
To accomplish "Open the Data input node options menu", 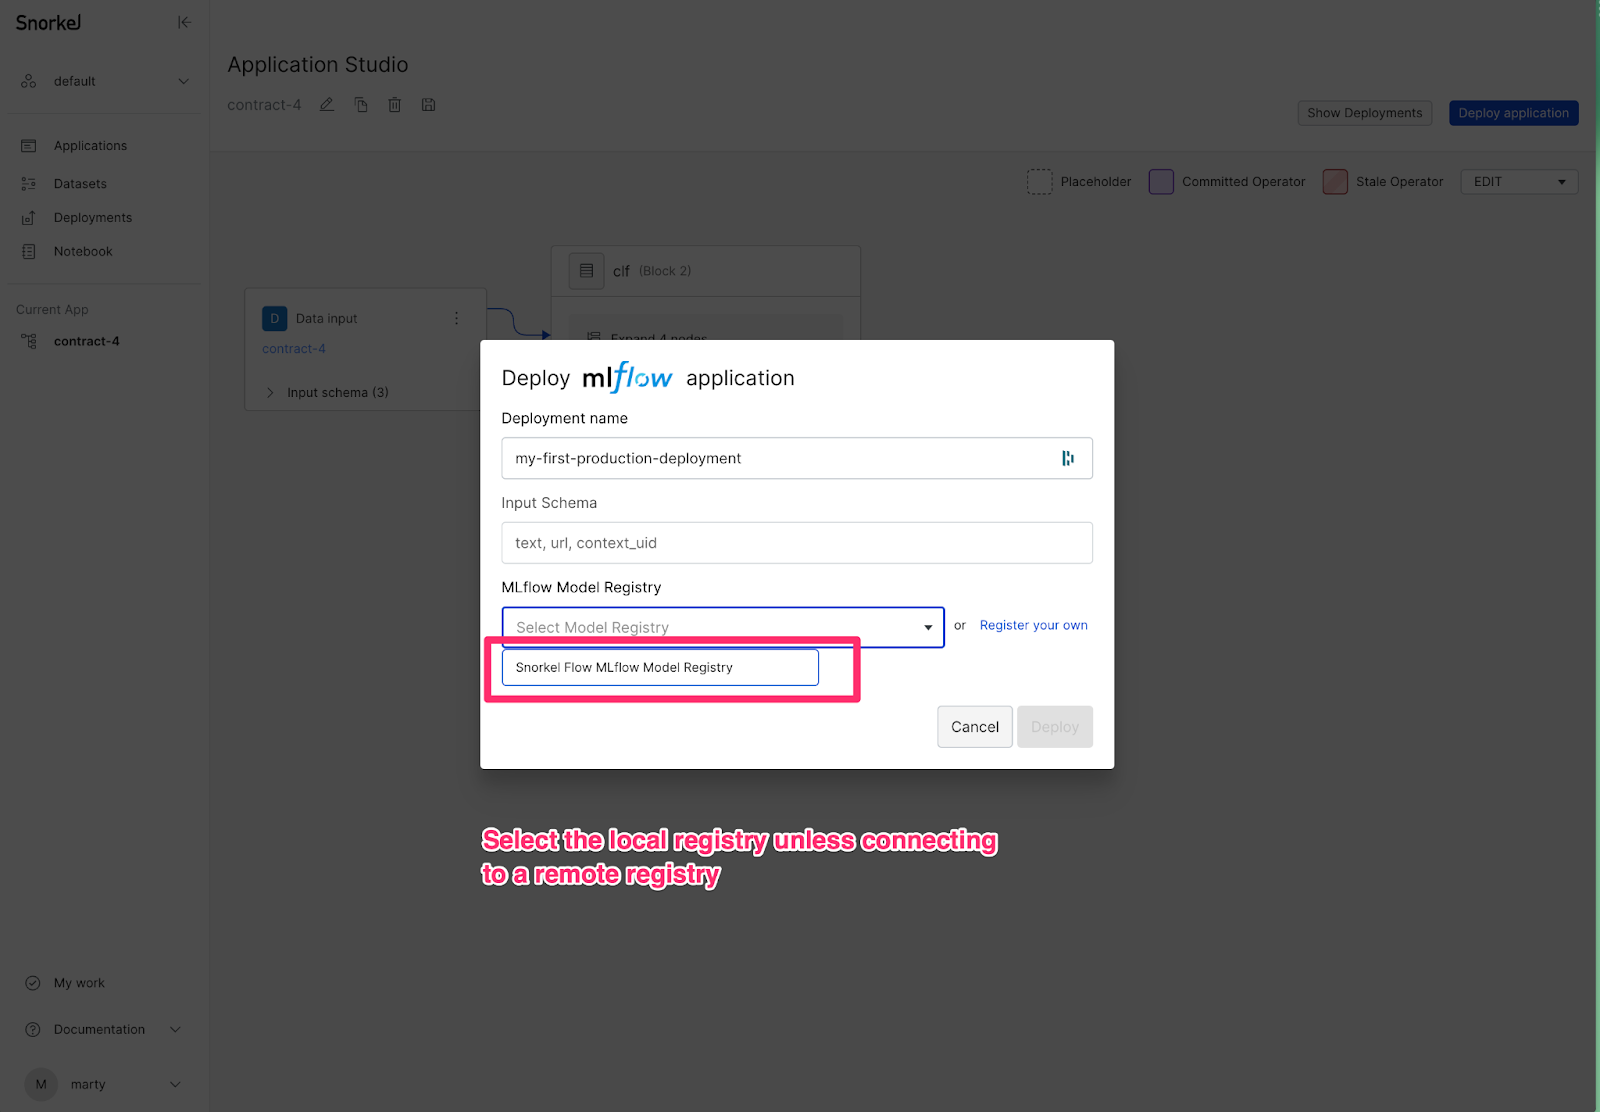I will point(457,318).
